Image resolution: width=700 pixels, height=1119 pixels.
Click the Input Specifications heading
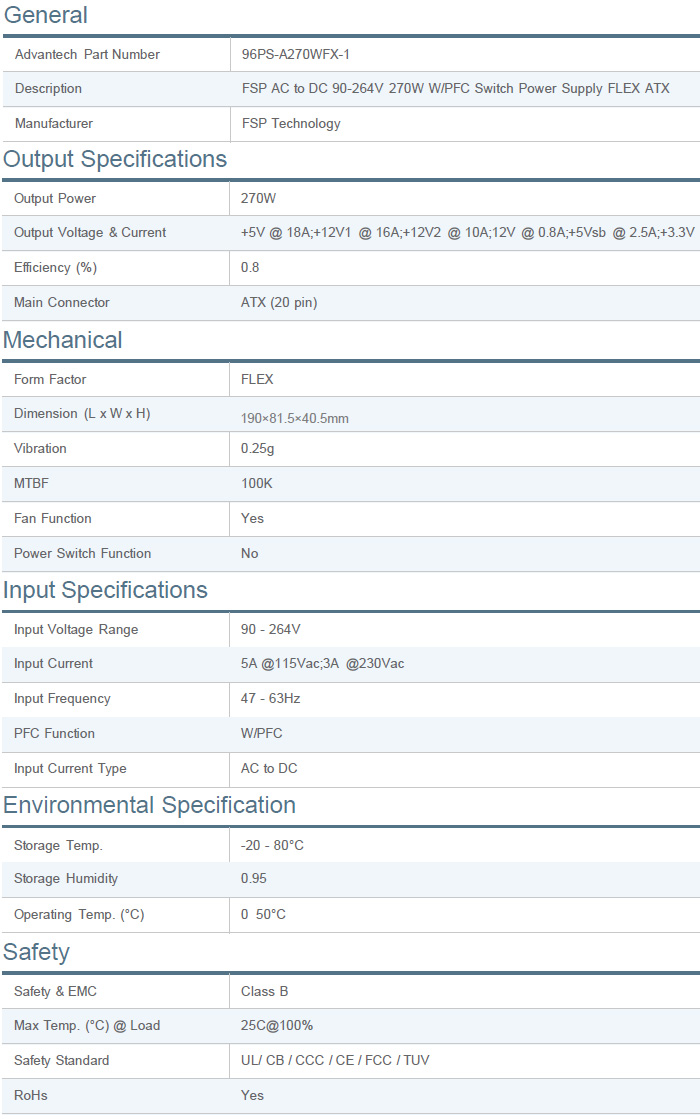click(105, 590)
